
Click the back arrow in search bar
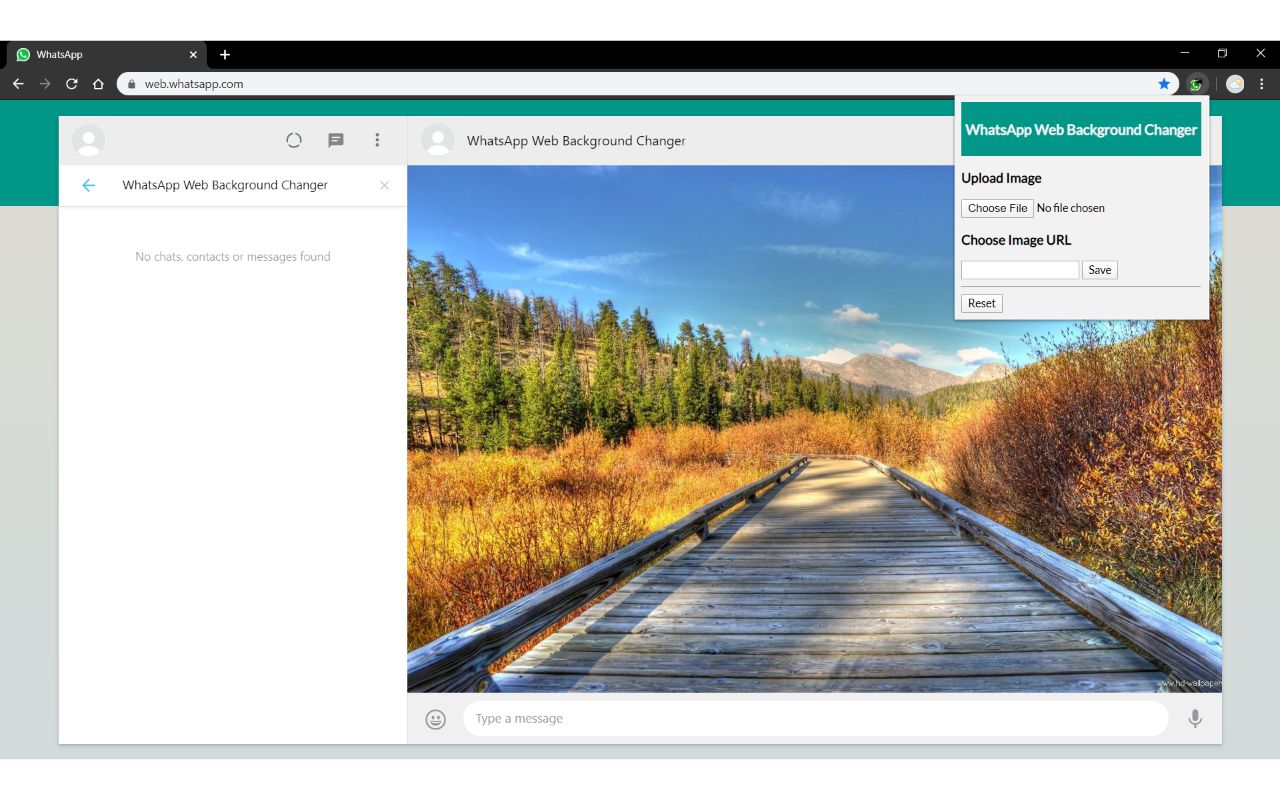coord(89,185)
